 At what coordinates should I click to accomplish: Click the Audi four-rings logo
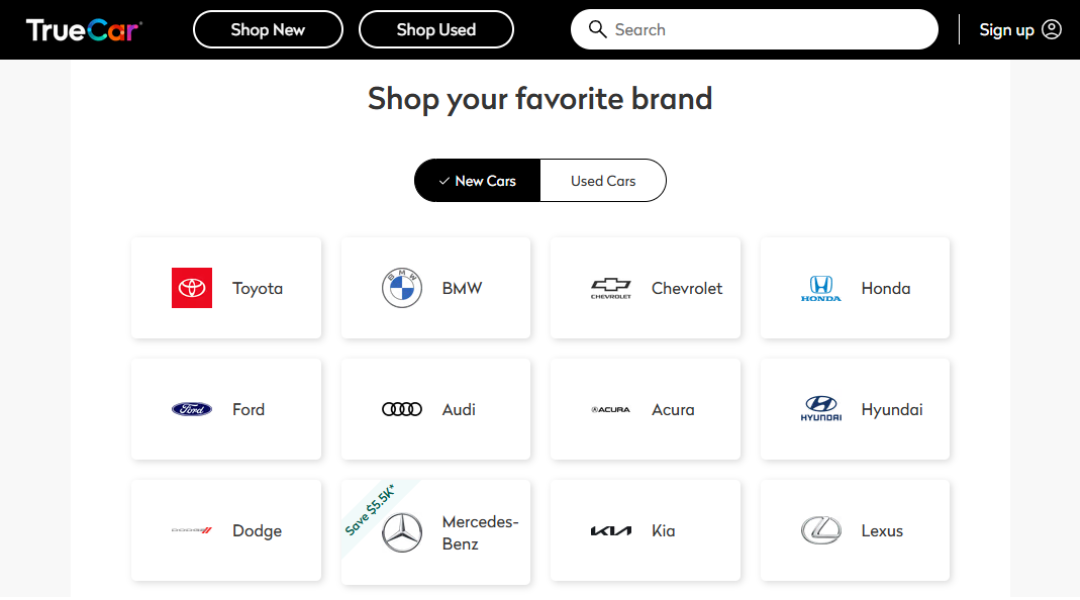[402, 409]
